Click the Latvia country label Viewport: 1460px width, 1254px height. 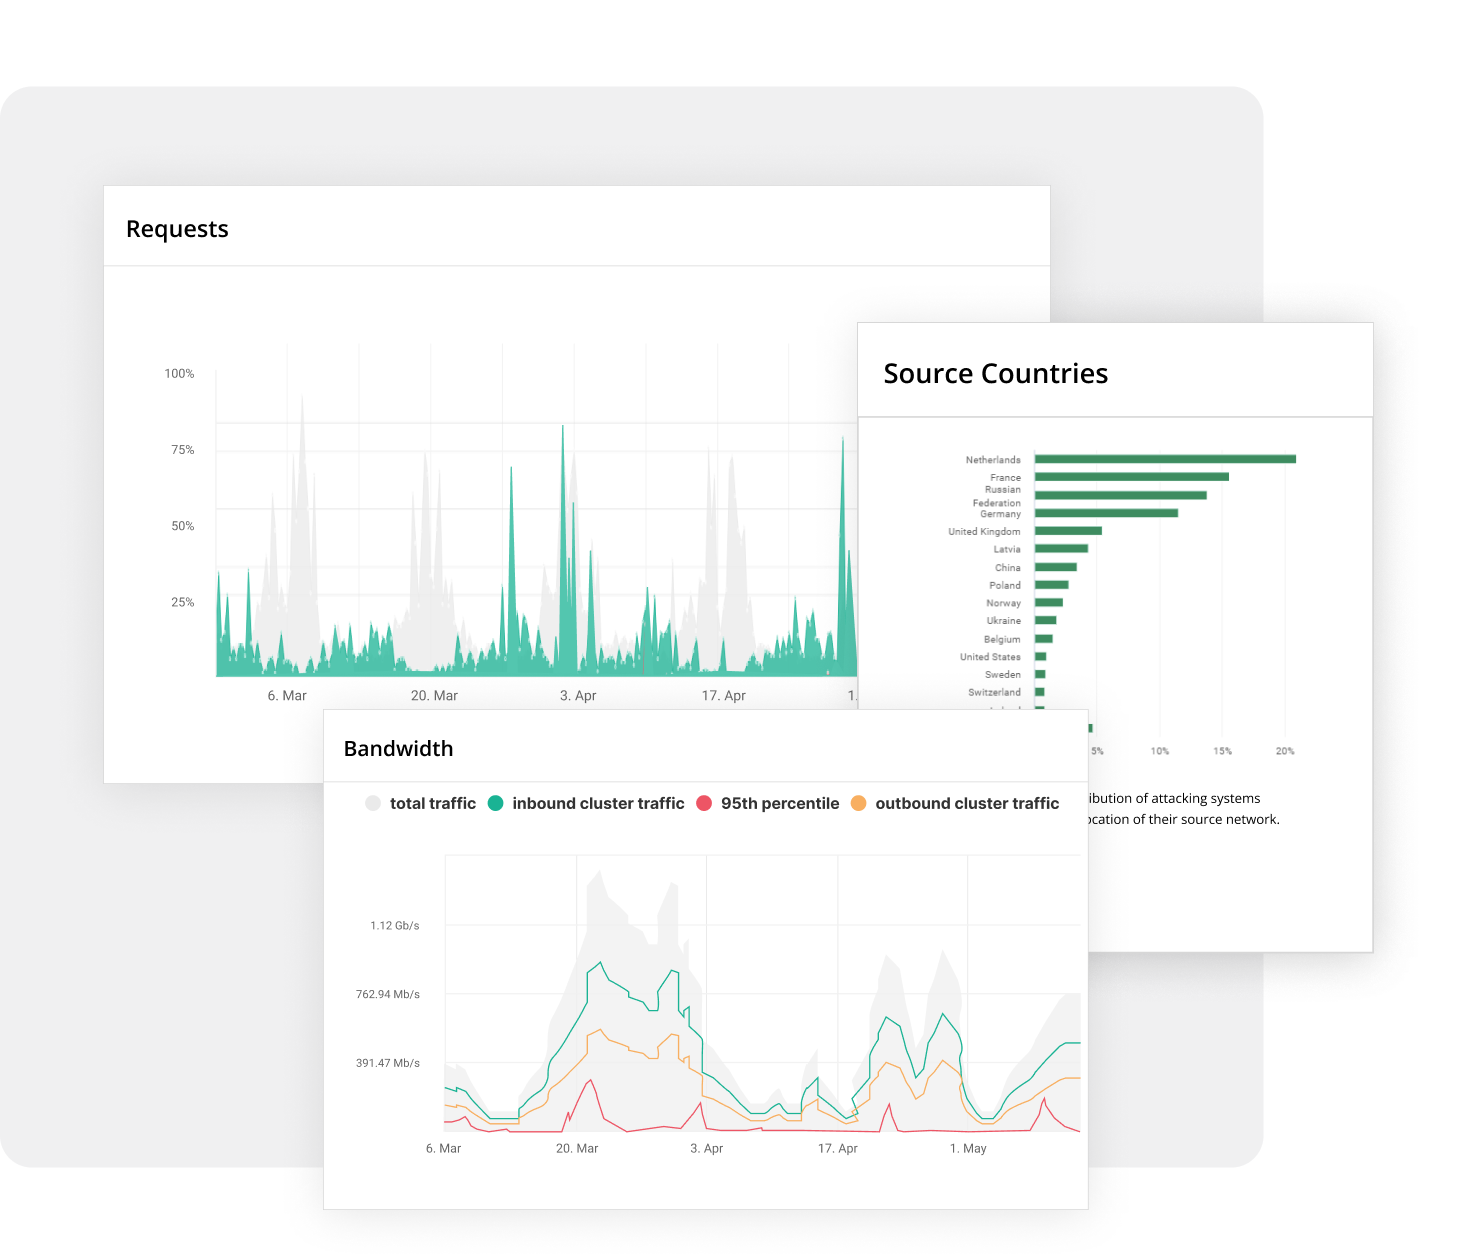(1006, 549)
